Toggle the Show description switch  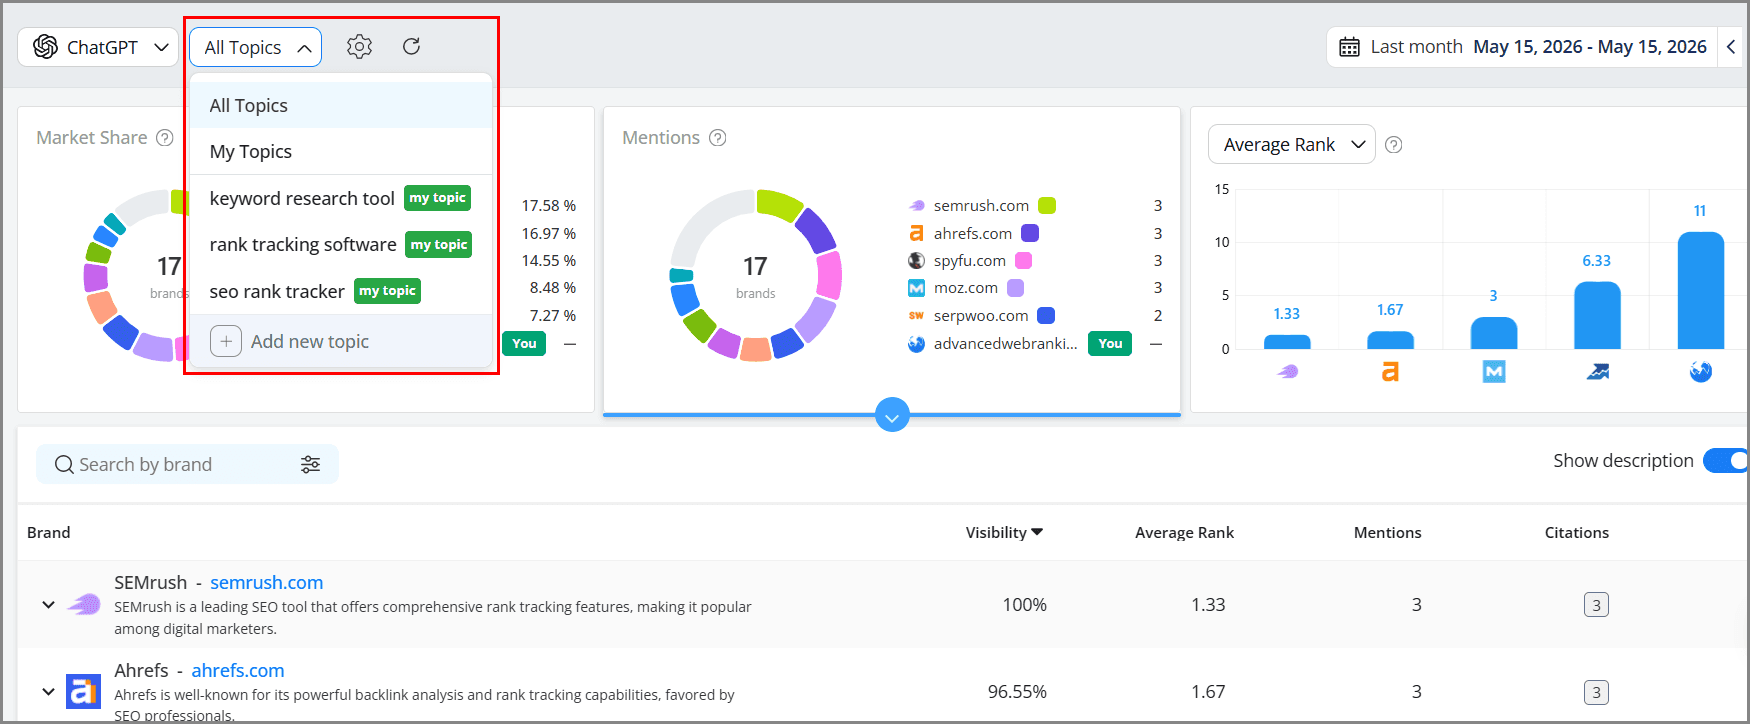(x=1727, y=461)
